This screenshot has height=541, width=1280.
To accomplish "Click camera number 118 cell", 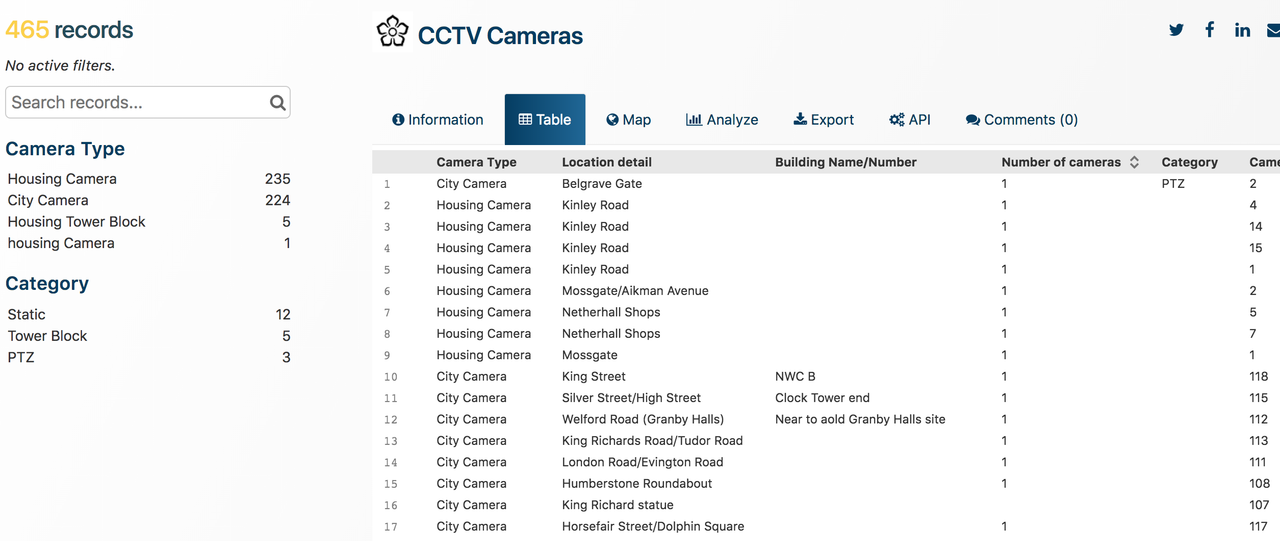I will click(x=1258, y=377).
